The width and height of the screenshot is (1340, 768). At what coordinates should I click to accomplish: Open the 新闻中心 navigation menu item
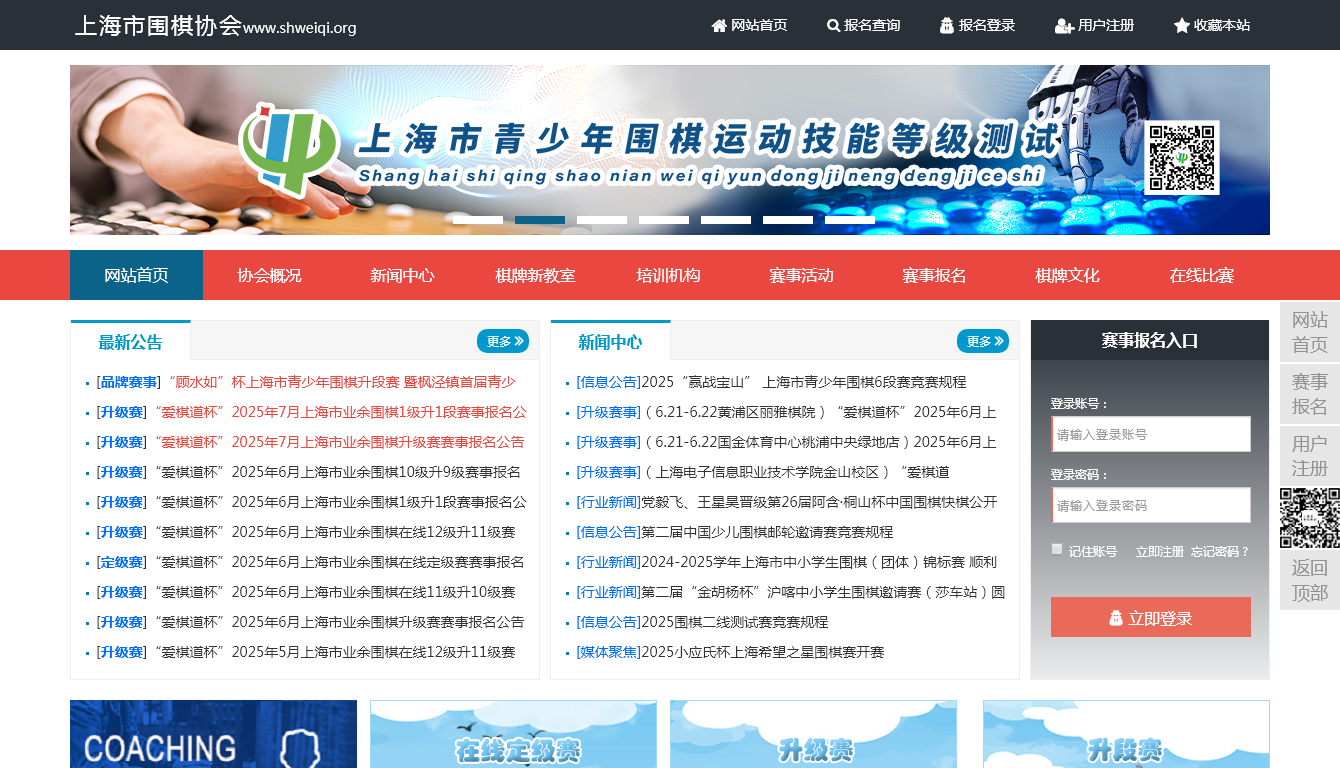402,275
